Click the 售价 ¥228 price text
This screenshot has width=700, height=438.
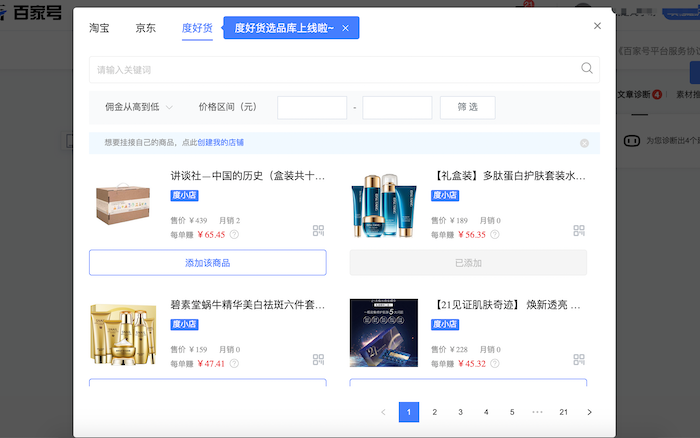tap(449, 350)
